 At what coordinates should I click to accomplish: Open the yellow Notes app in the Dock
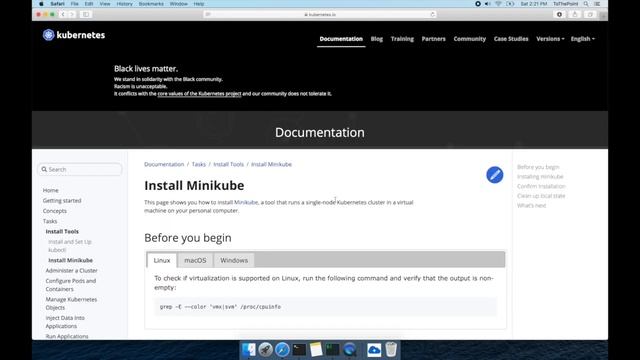coord(316,350)
